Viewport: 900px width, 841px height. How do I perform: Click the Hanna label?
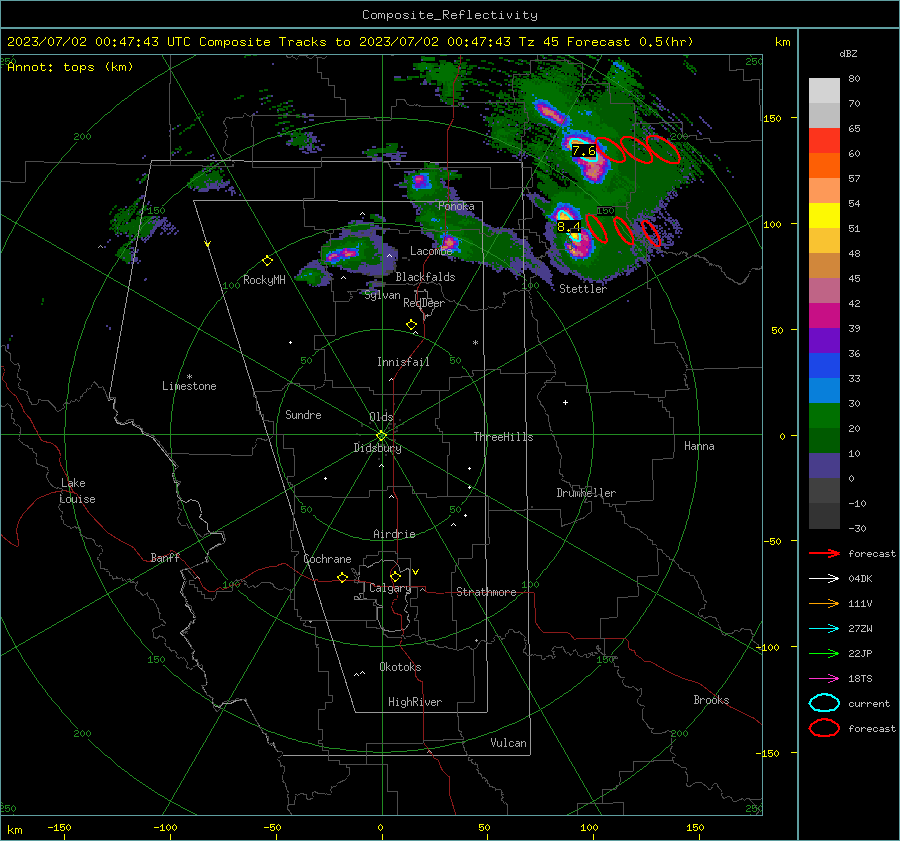[x=699, y=446]
